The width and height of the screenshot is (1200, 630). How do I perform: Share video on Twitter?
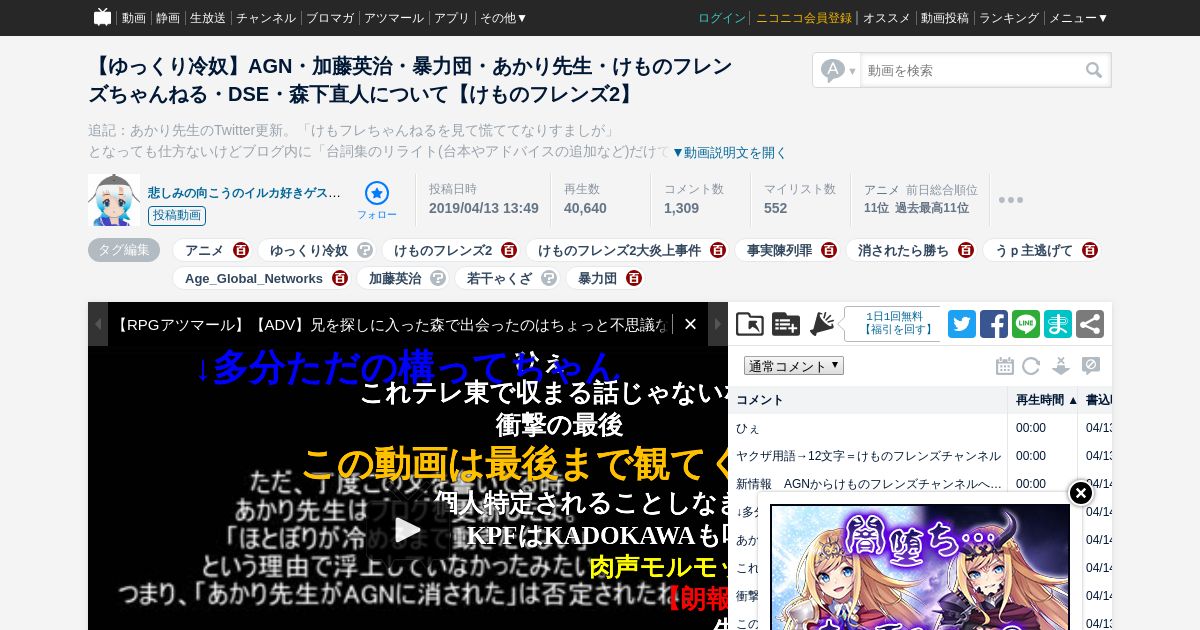(962, 324)
